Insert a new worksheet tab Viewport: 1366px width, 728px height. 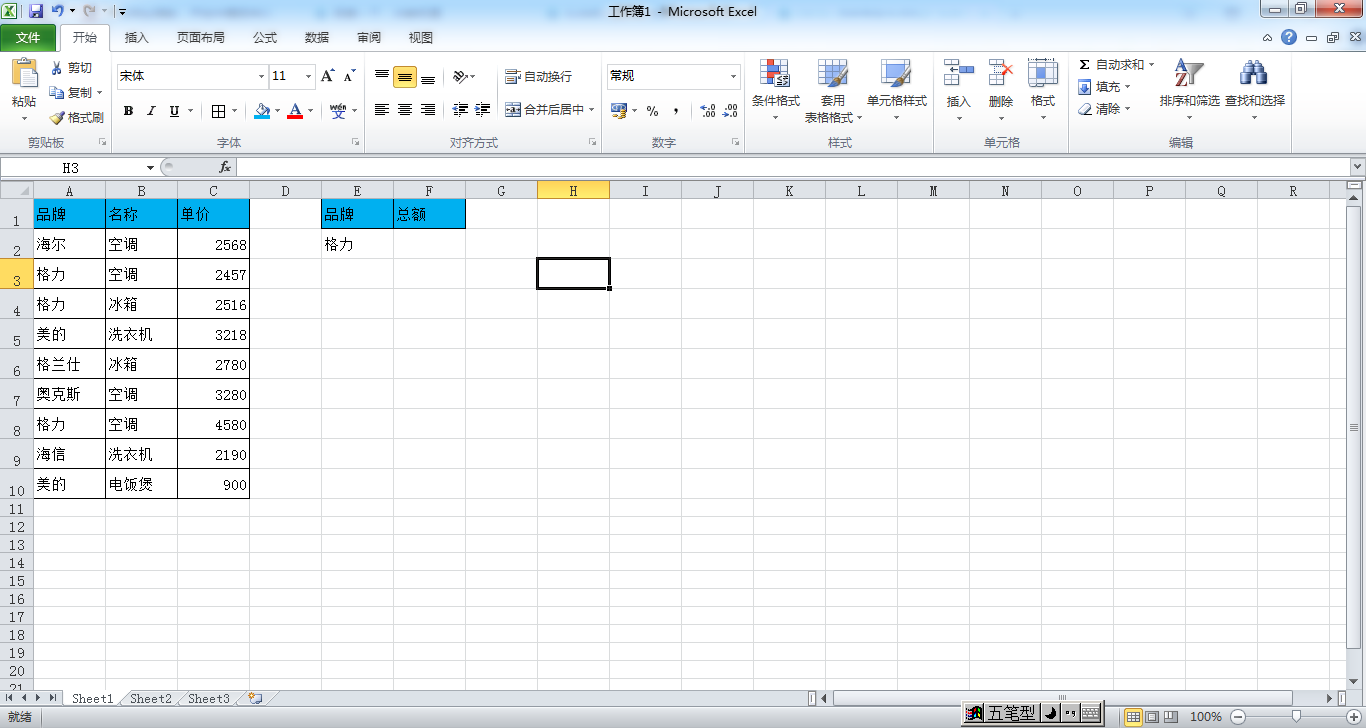[255, 699]
